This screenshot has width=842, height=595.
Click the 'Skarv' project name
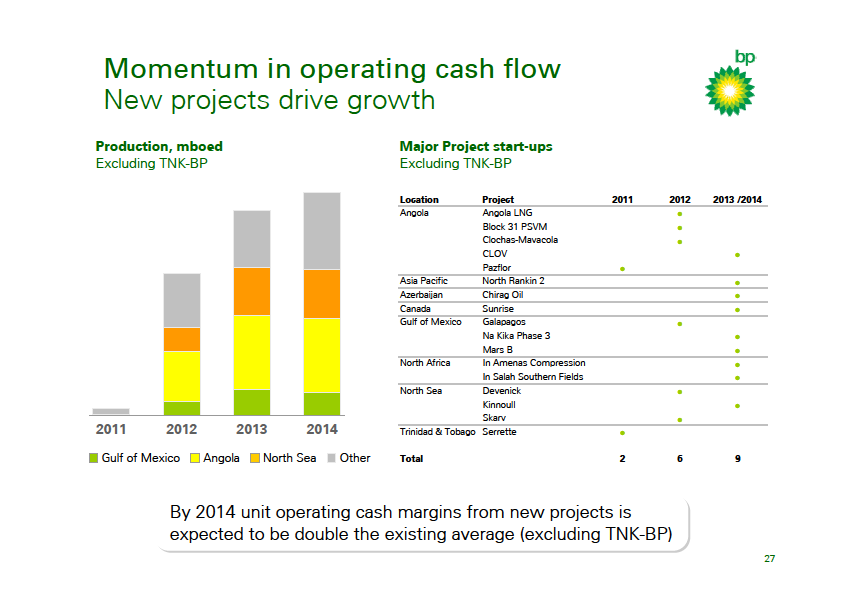tap(494, 417)
